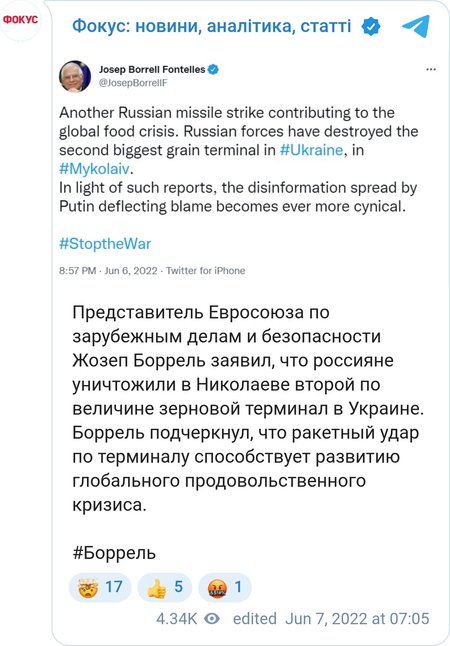Click the channel verified badge icon
The image size is (450, 646).
tap(370, 27)
